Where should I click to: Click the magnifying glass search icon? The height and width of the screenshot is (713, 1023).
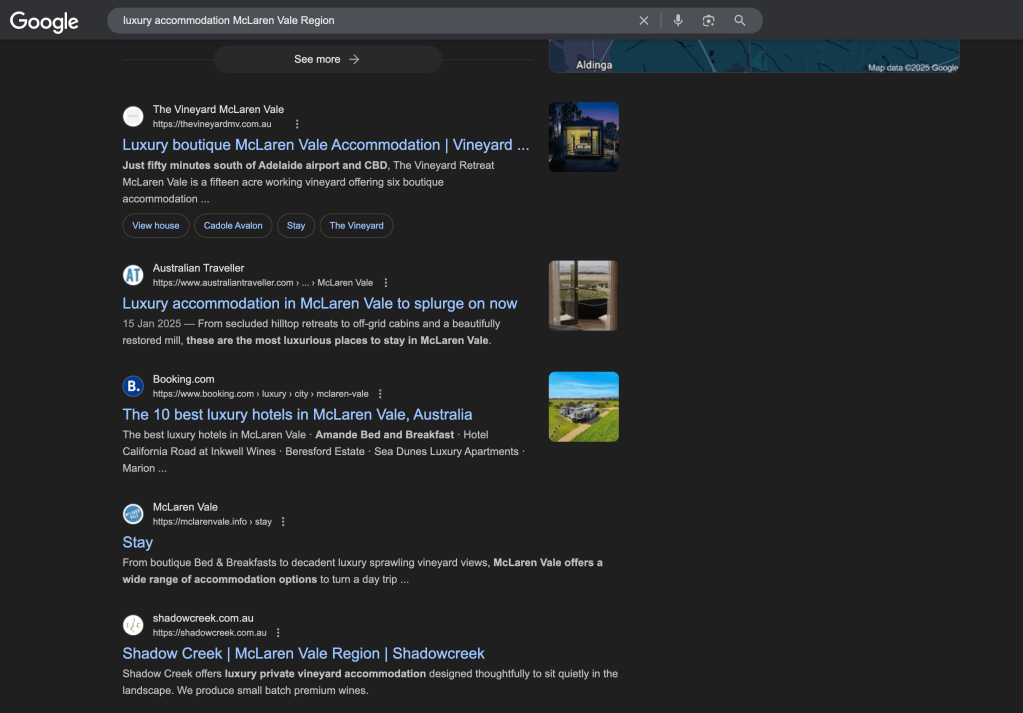(x=740, y=21)
